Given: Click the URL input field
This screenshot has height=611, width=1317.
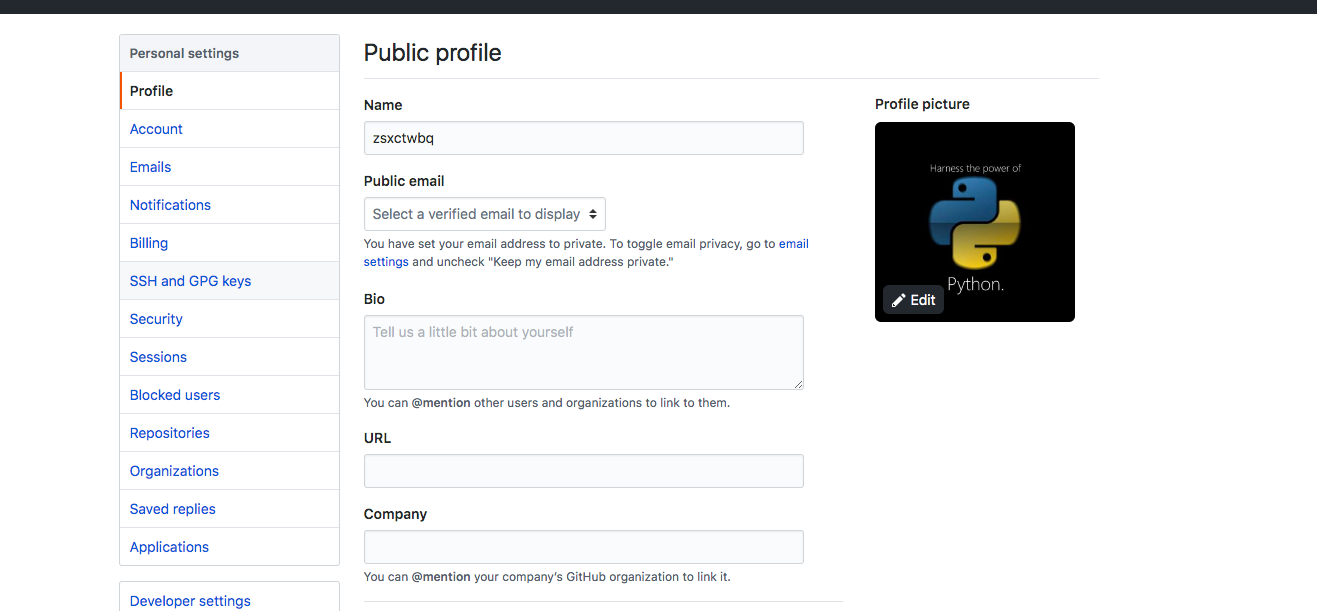Looking at the screenshot, I should (584, 471).
